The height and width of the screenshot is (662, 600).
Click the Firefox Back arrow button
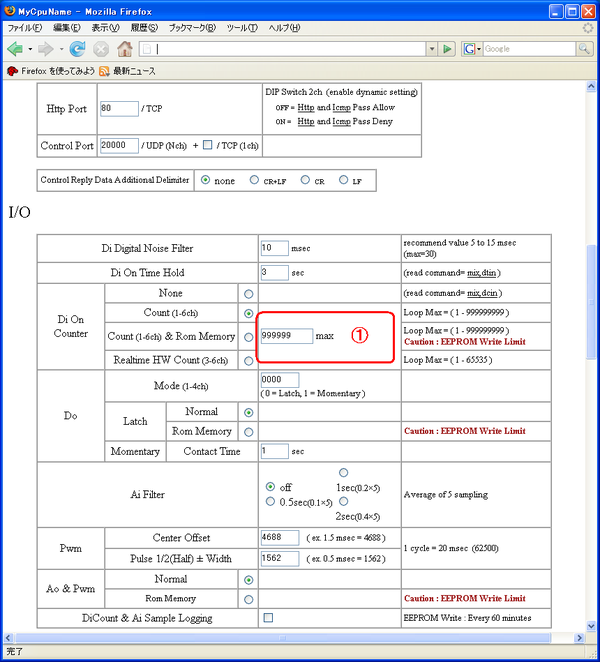[15, 49]
